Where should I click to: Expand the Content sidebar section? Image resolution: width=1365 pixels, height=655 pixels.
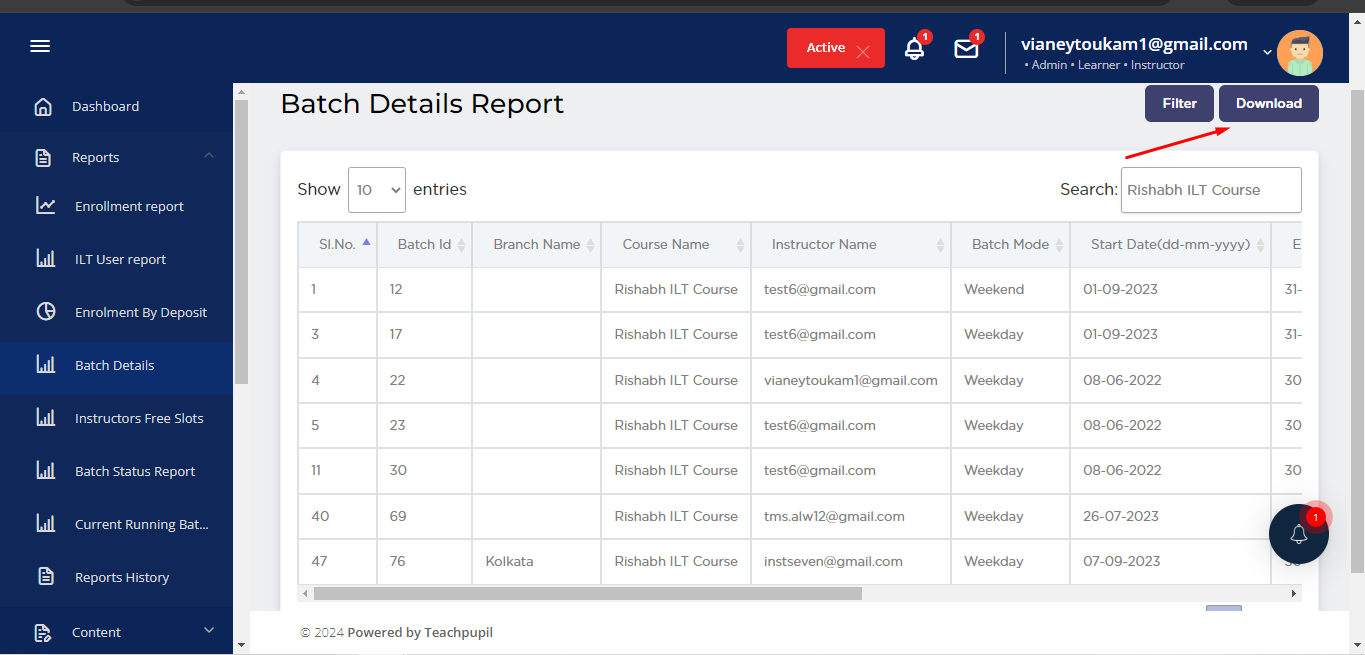tap(208, 630)
